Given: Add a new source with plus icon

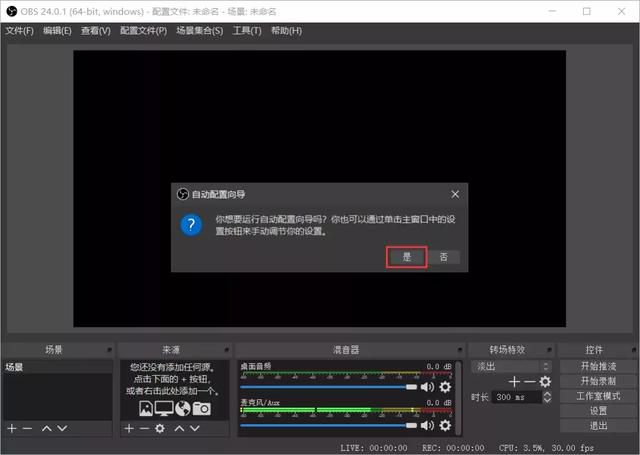Looking at the screenshot, I should [129, 428].
